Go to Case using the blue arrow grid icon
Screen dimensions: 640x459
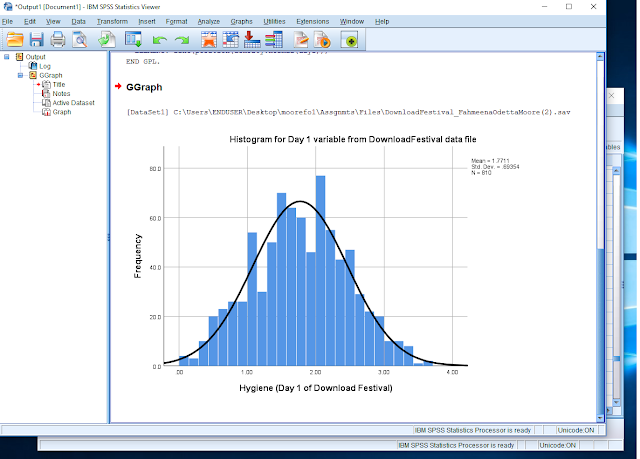231,40
